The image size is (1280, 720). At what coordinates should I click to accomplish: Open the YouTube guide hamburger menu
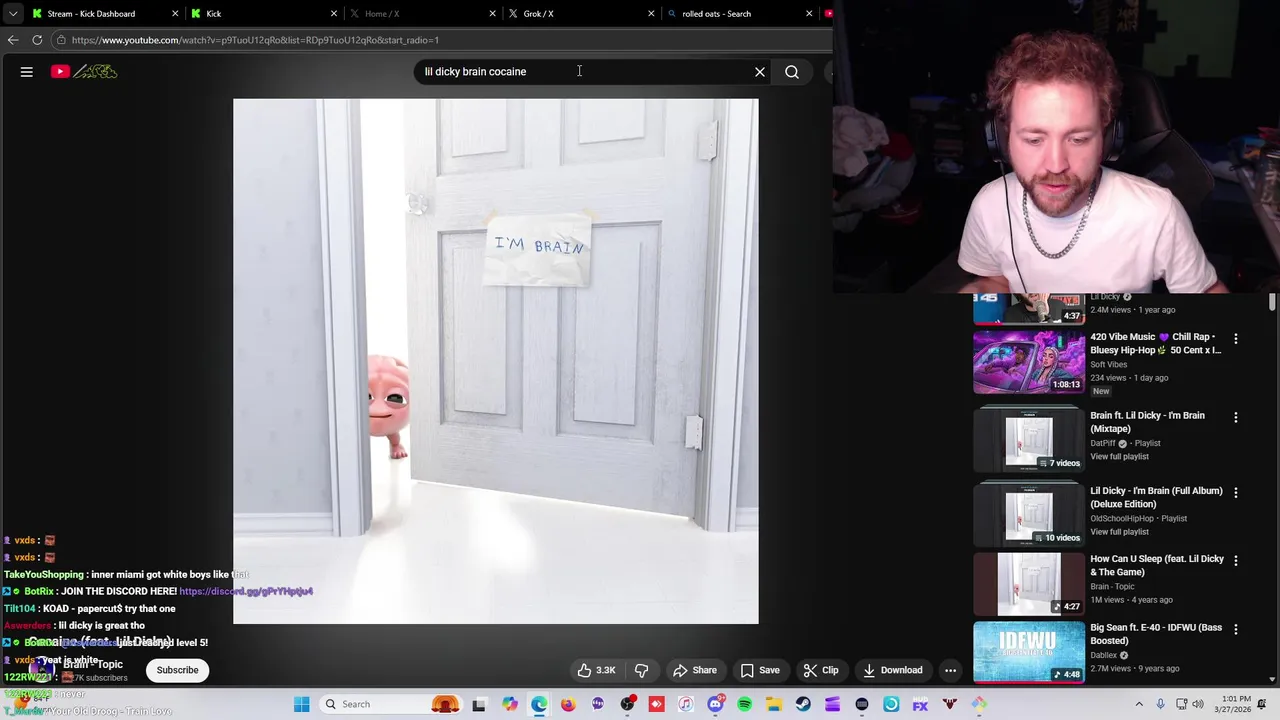(x=27, y=72)
